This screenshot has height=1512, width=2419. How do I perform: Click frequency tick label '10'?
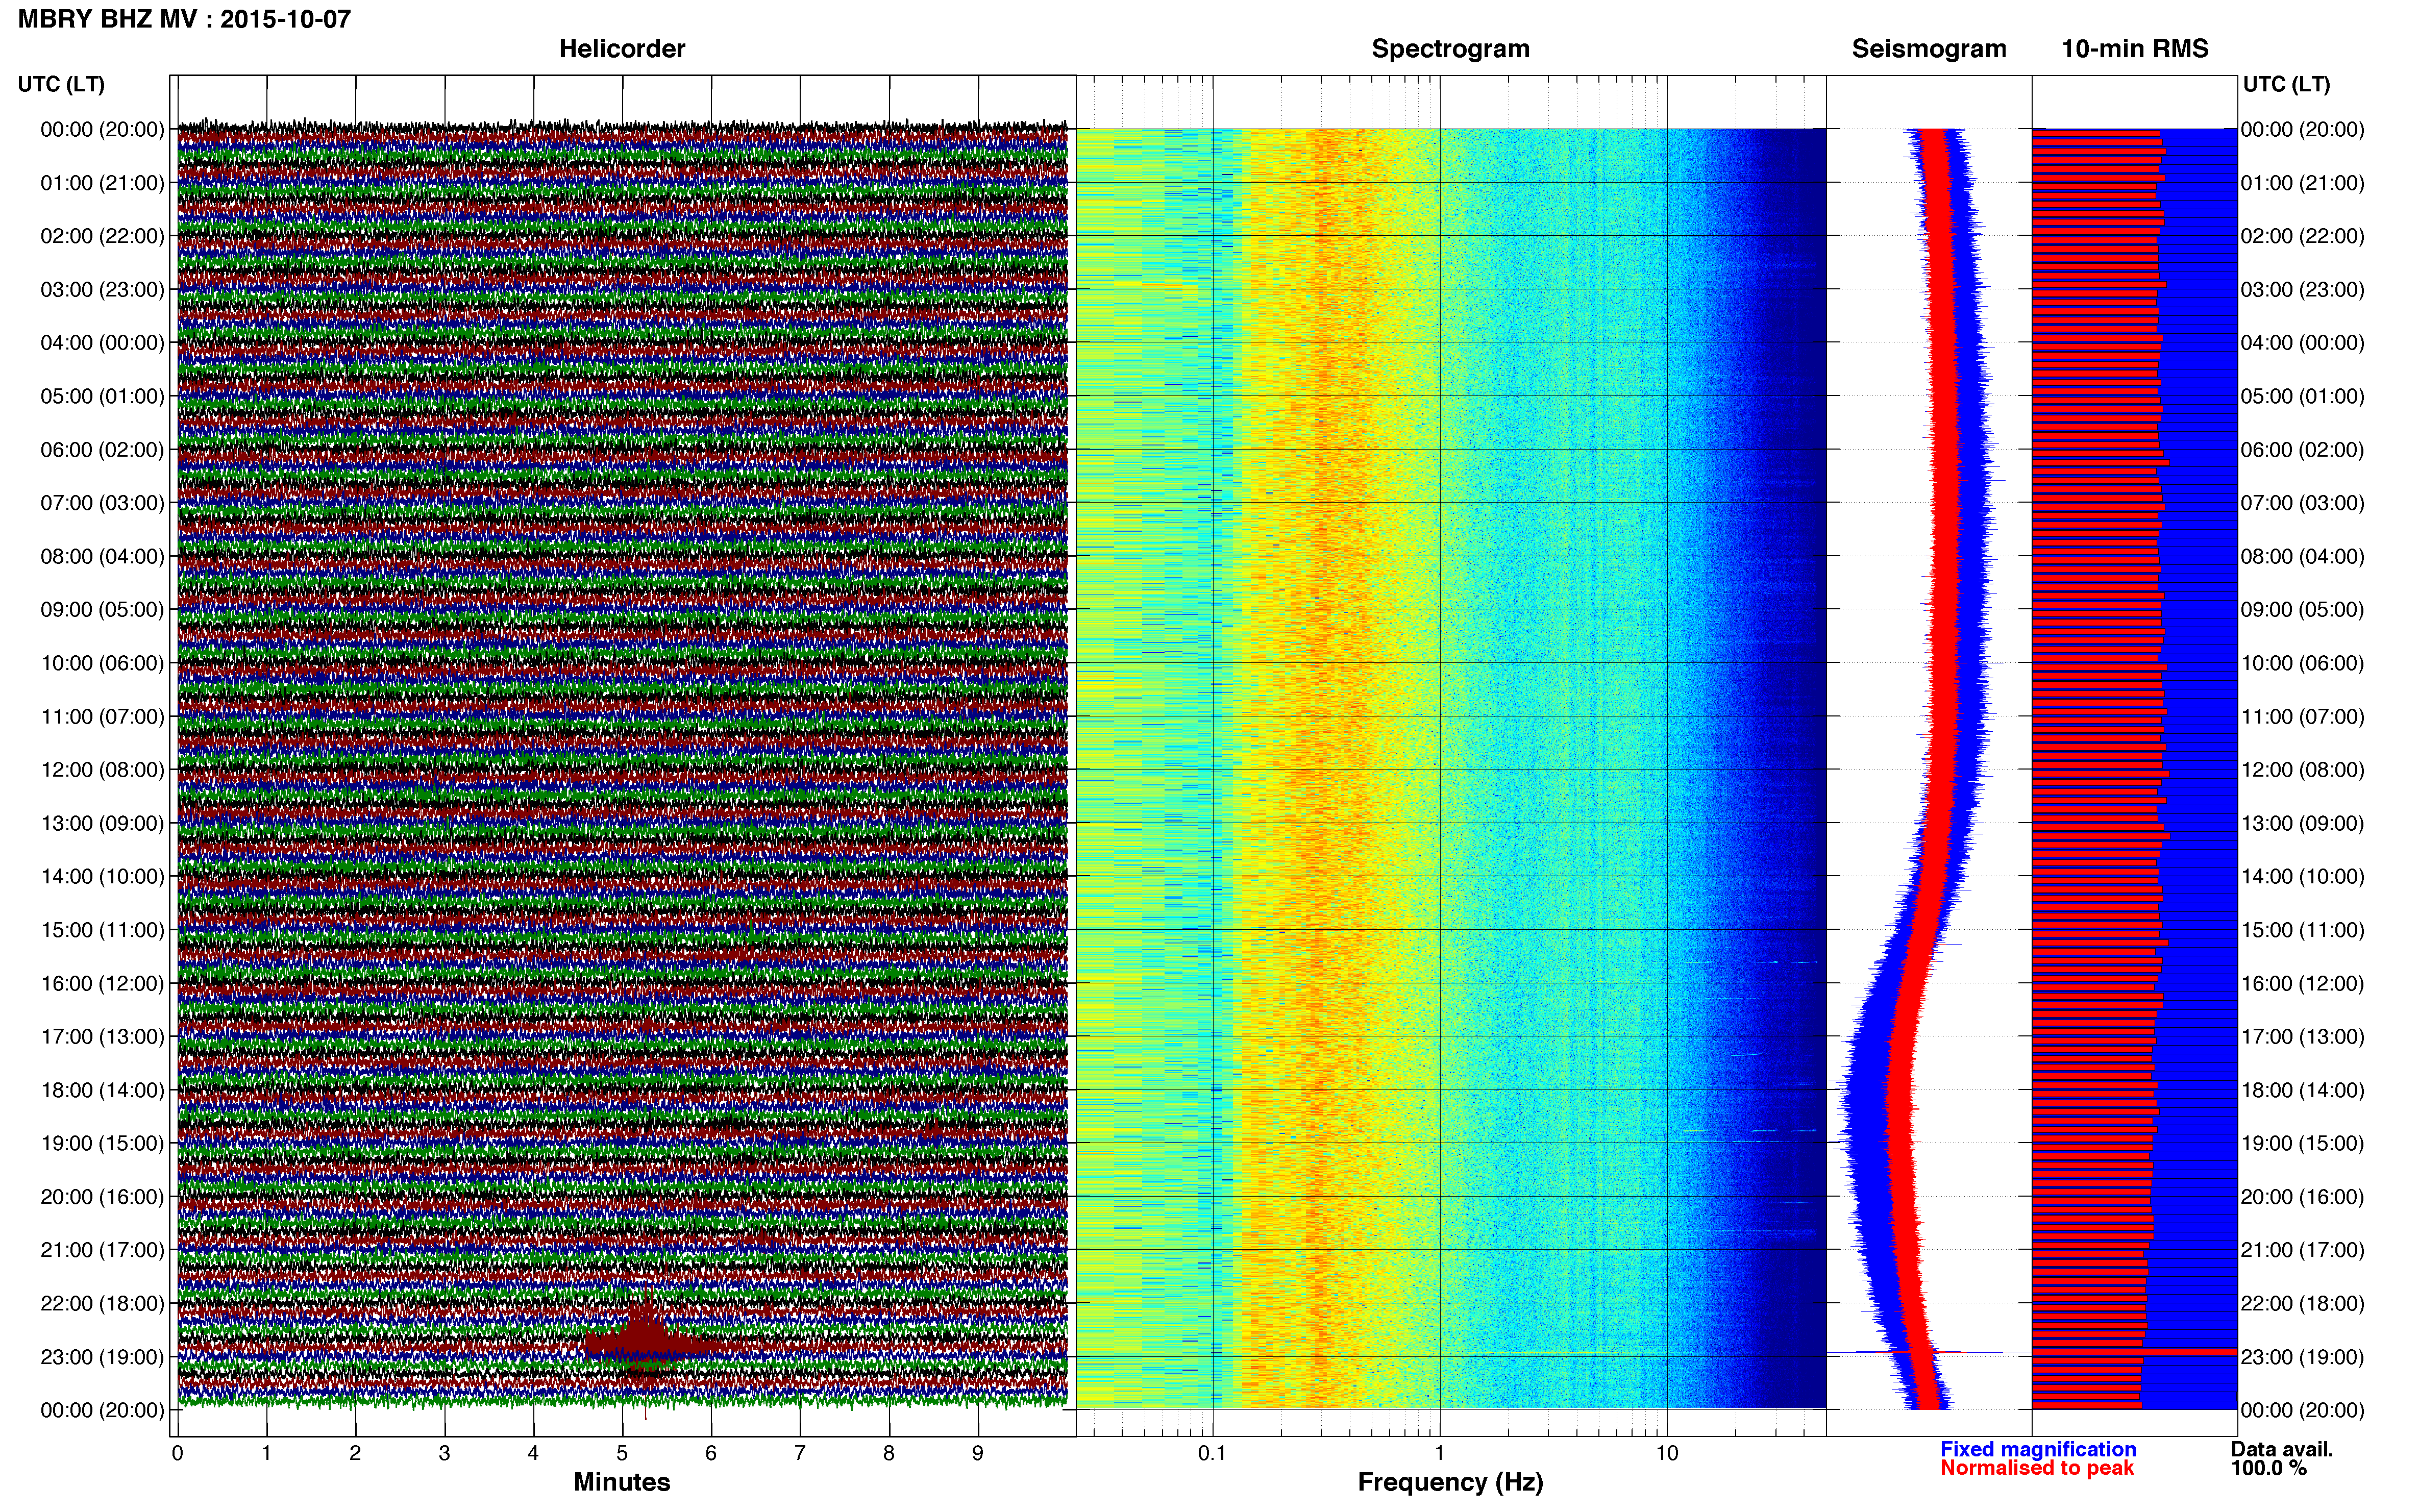point(1667,1454)
